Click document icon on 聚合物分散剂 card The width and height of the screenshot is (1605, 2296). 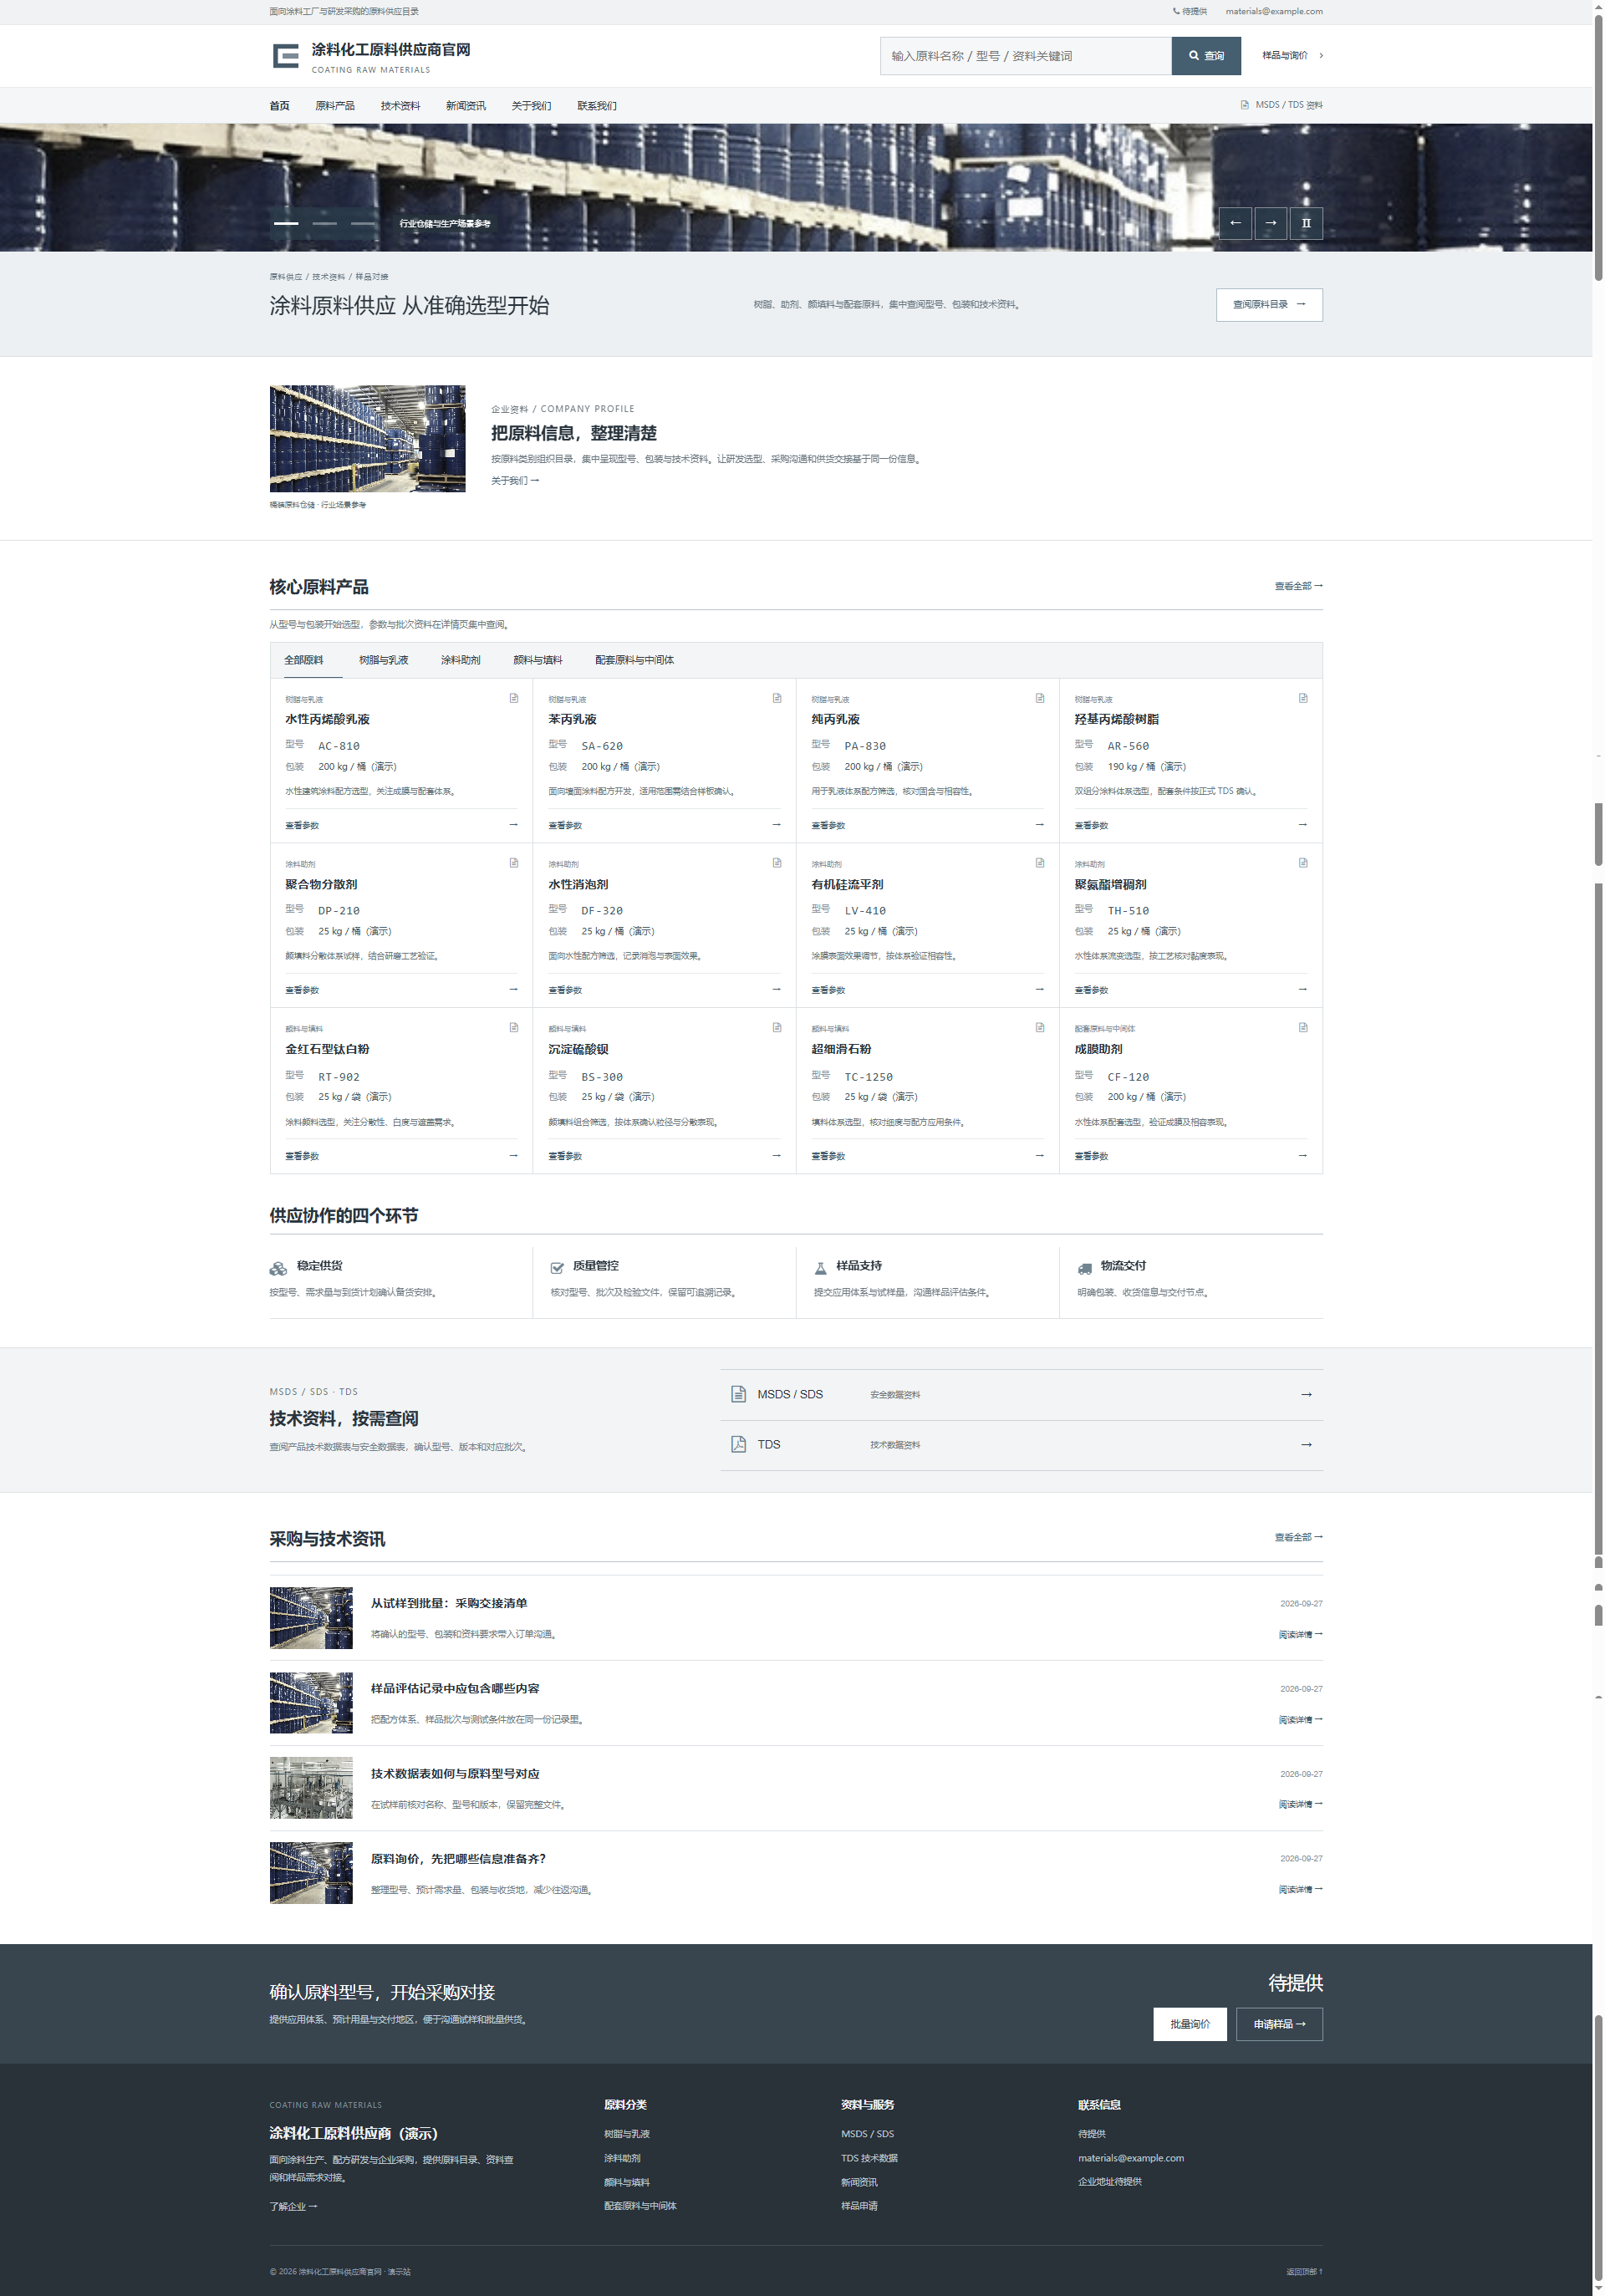click(514, 863)
